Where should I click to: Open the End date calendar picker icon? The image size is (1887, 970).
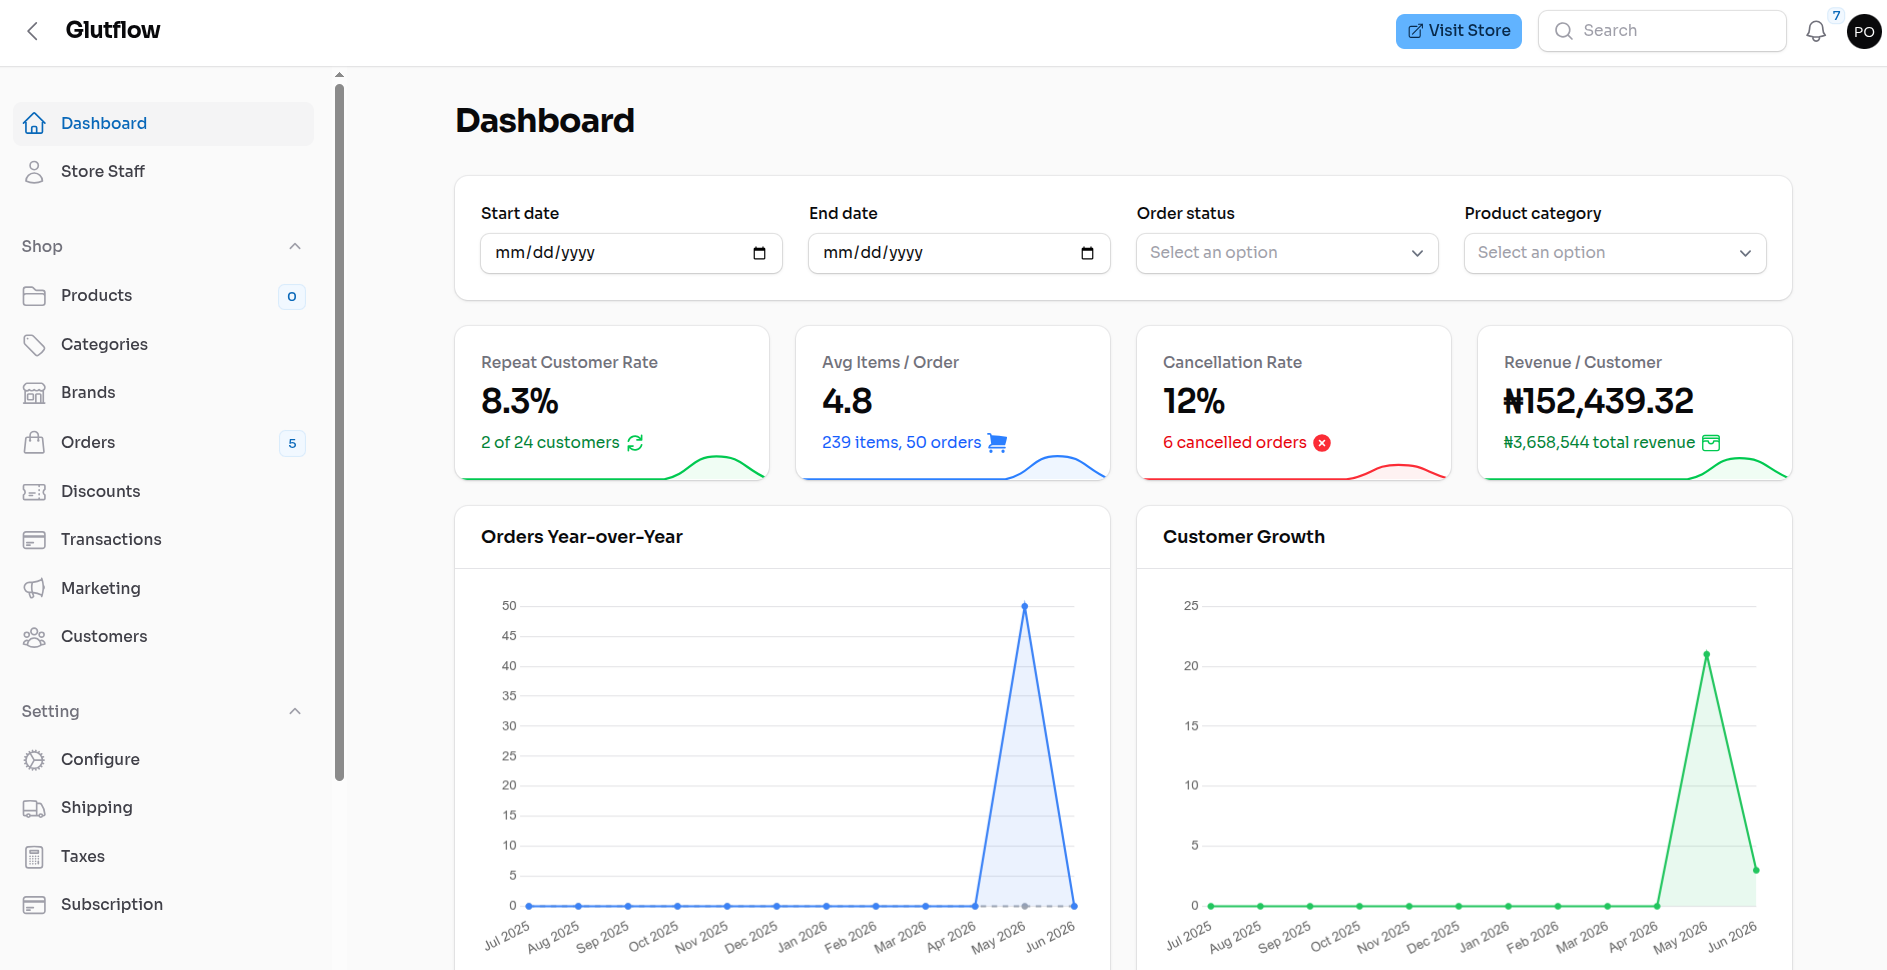point(1088,253)
